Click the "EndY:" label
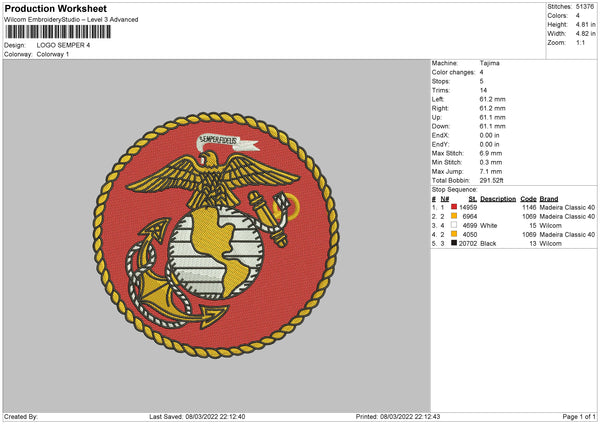 (440, 145)
